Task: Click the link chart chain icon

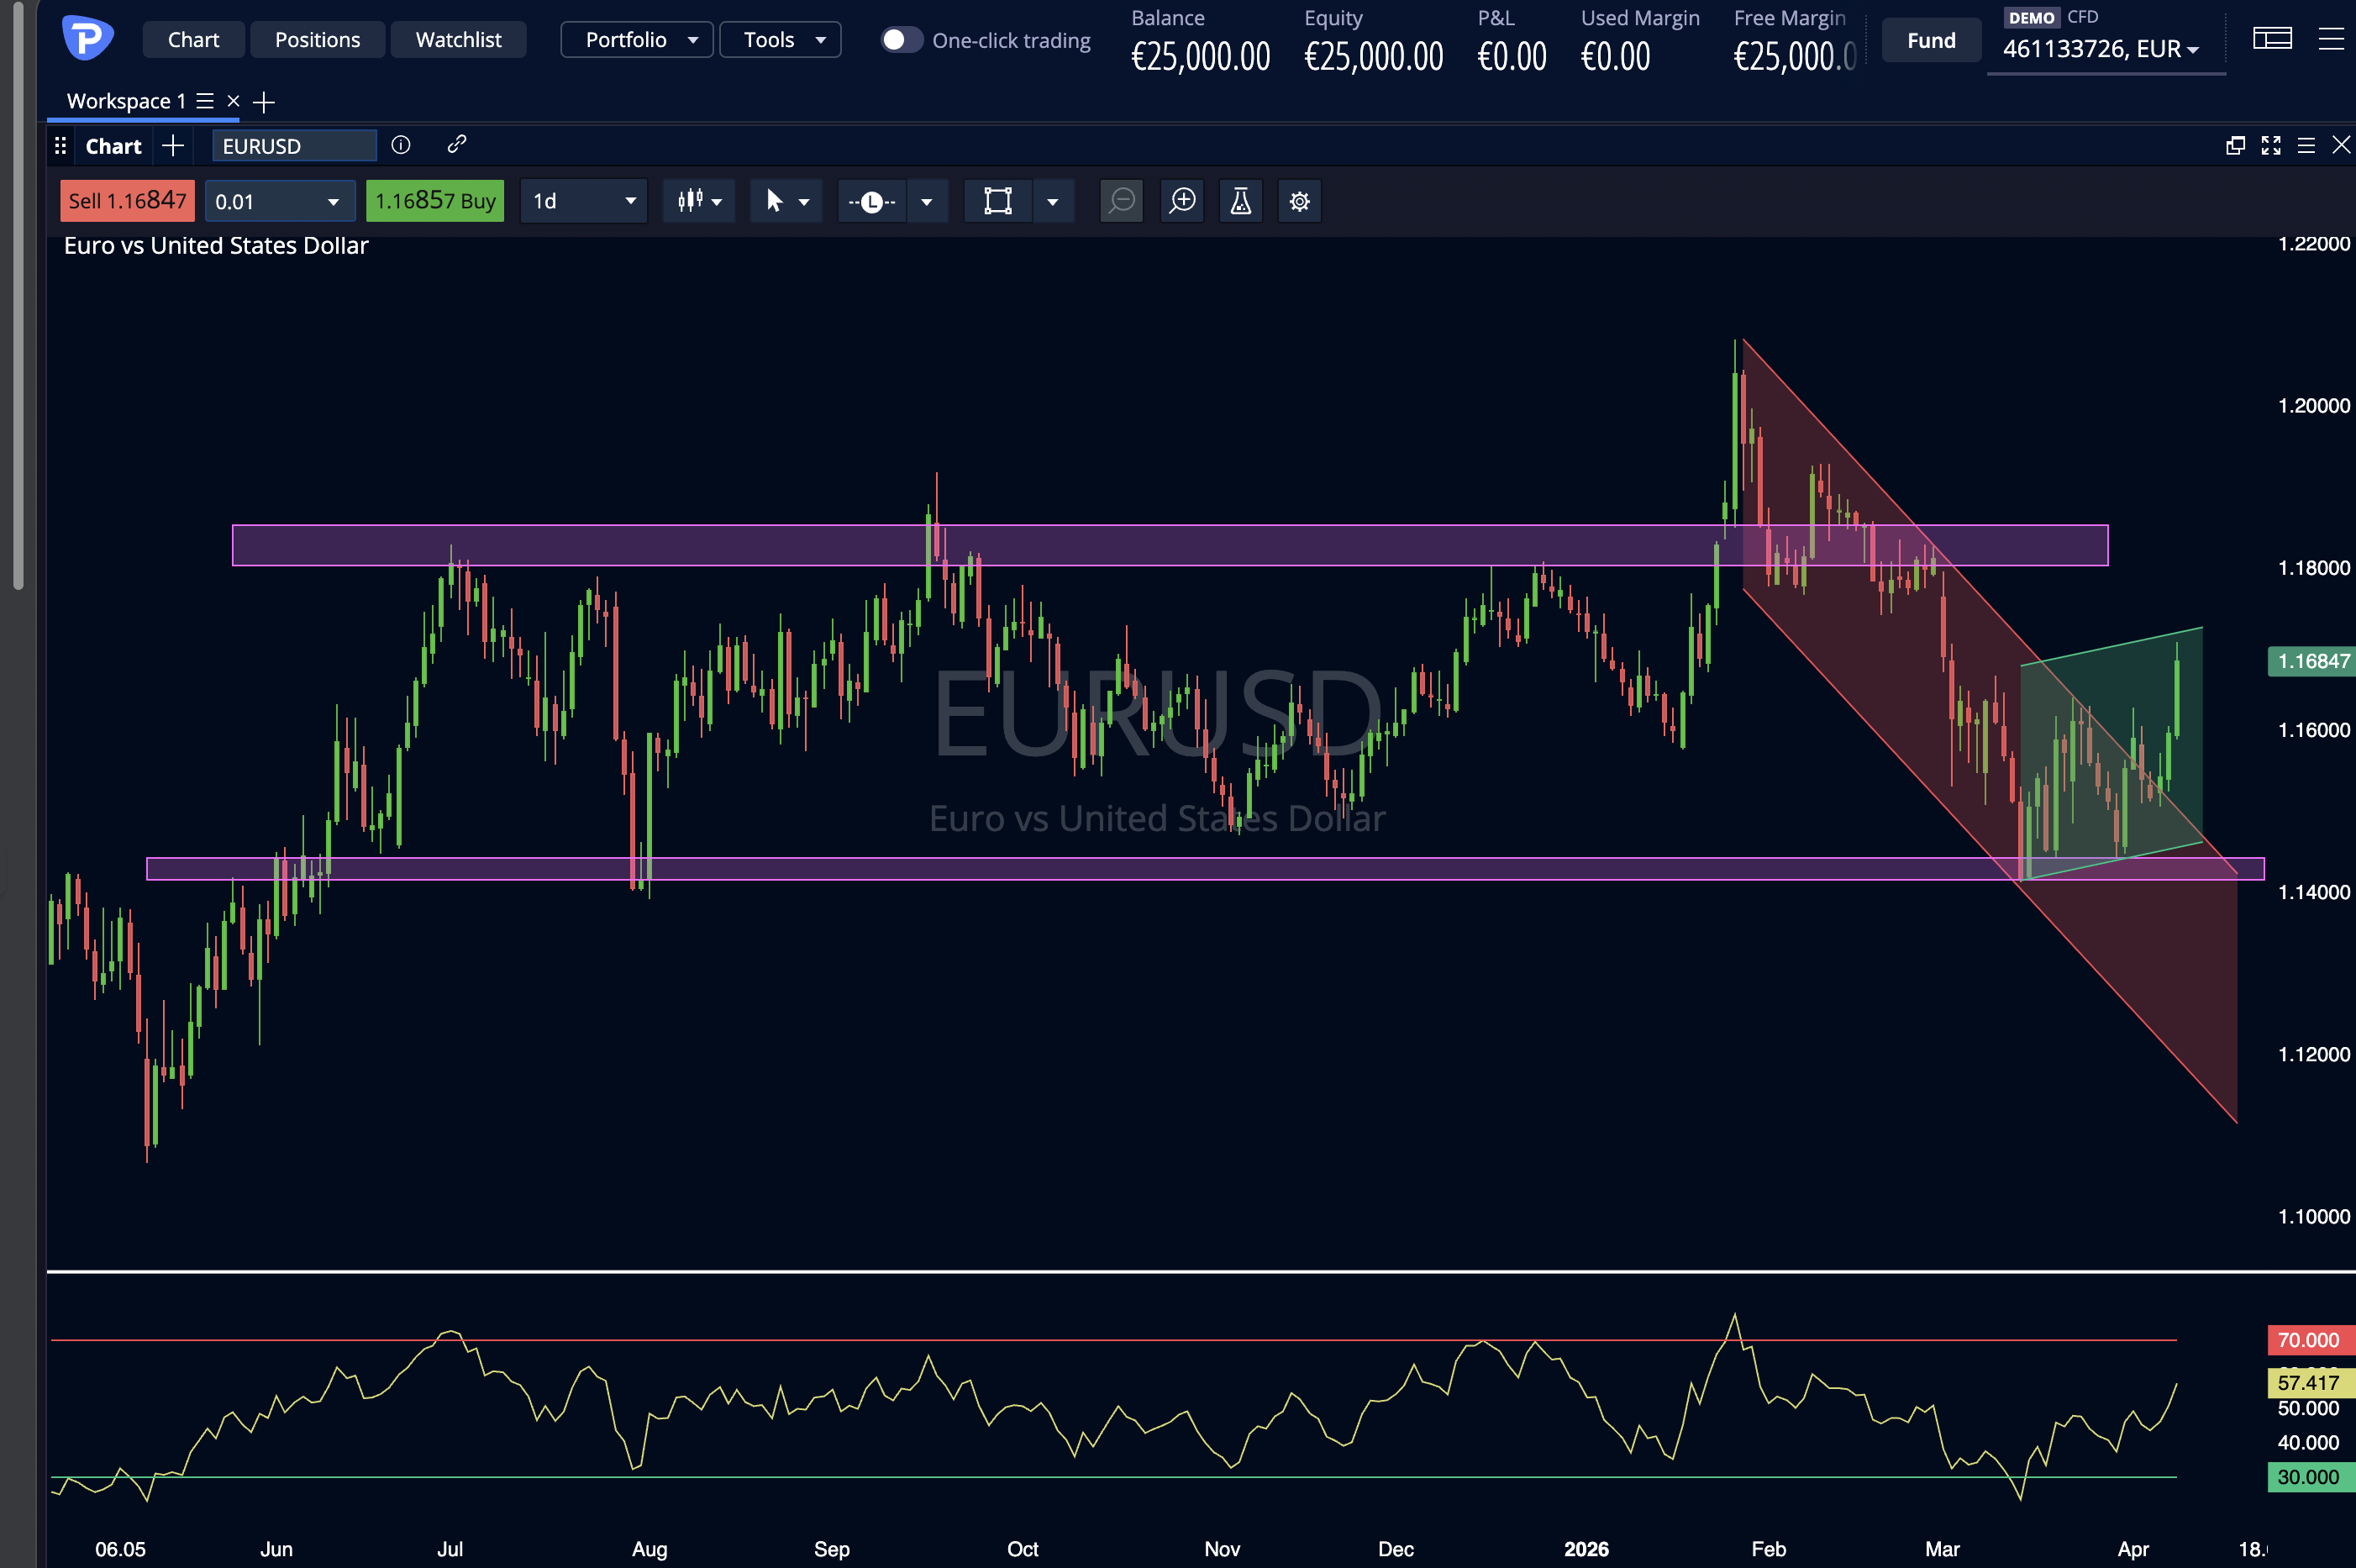Action: [x=456, y=145]
